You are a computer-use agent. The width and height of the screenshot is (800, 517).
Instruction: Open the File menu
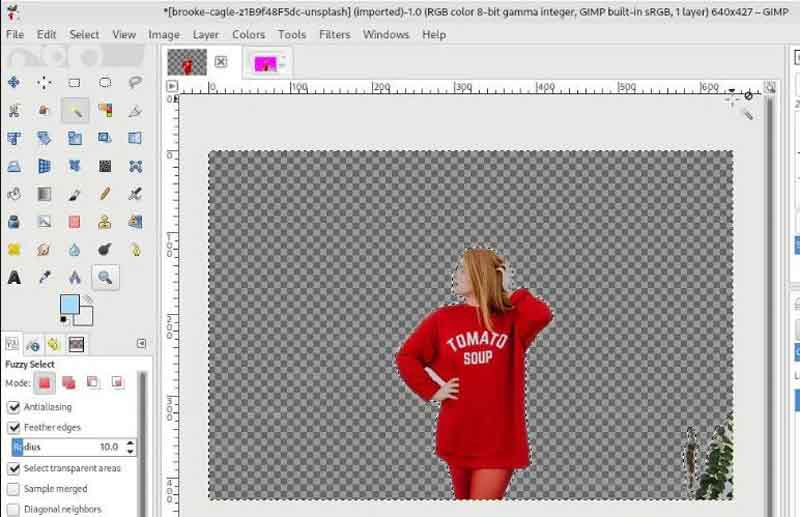click(15, 34)
